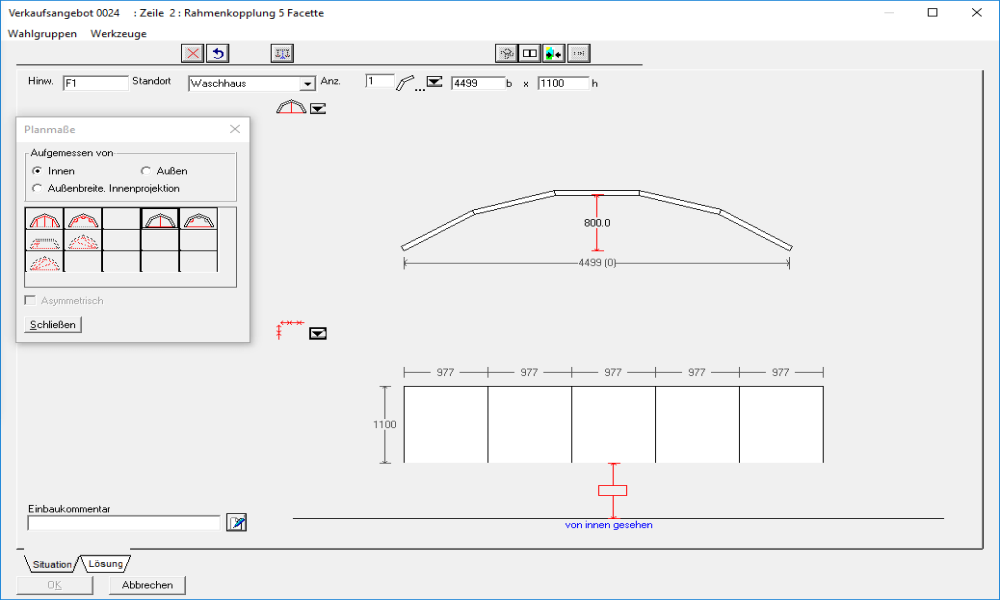1000x600 pixels.
Task: Switch to the Lösung tab
Action: (x=105, y=564)
